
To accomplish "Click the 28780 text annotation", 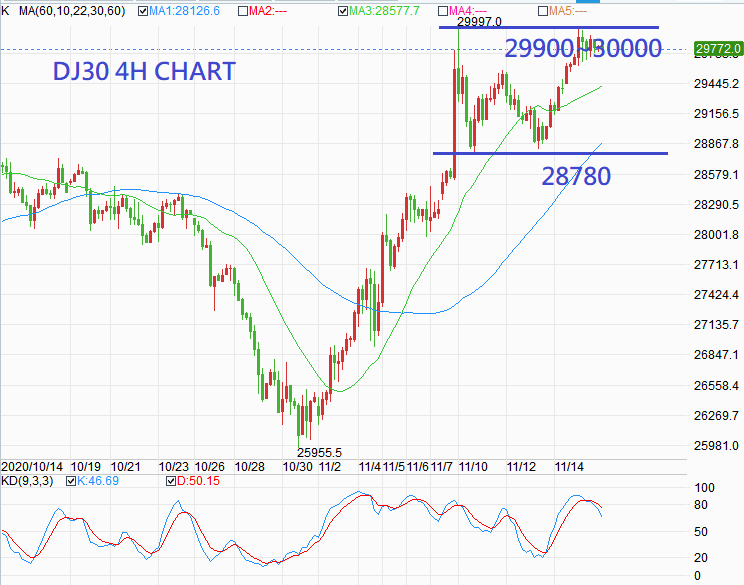I will click(576, 177).
